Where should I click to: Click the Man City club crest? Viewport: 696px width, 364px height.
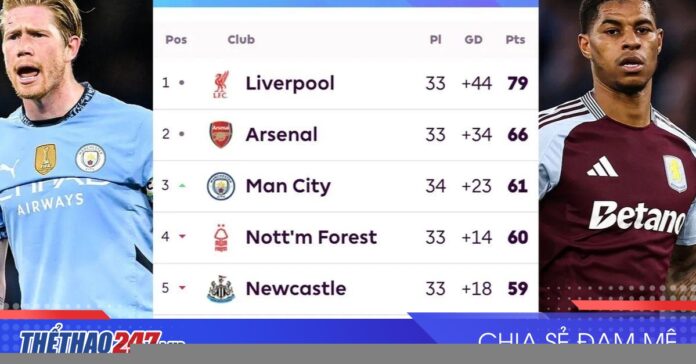pos(221,186)
